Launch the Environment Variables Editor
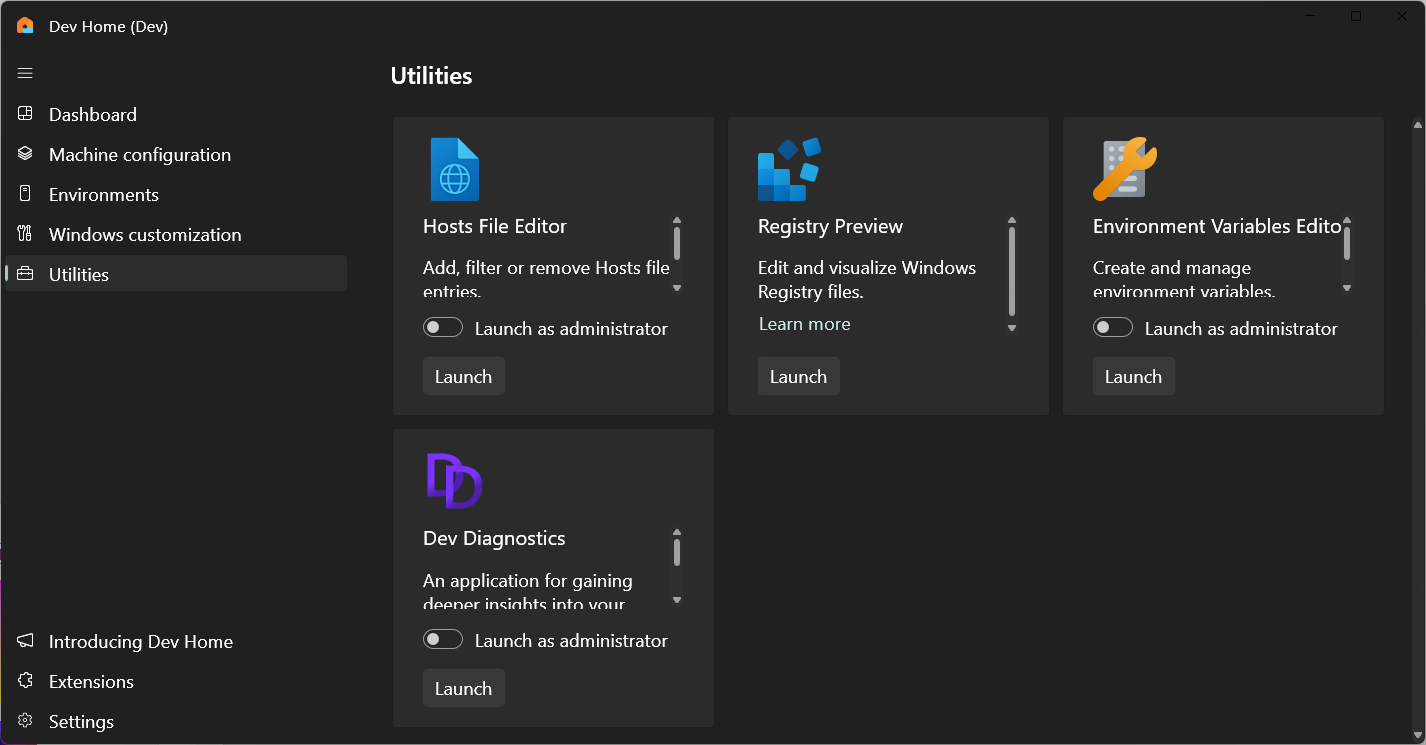This screenshot has width=1426, height=745. [x=1133, y=376]
